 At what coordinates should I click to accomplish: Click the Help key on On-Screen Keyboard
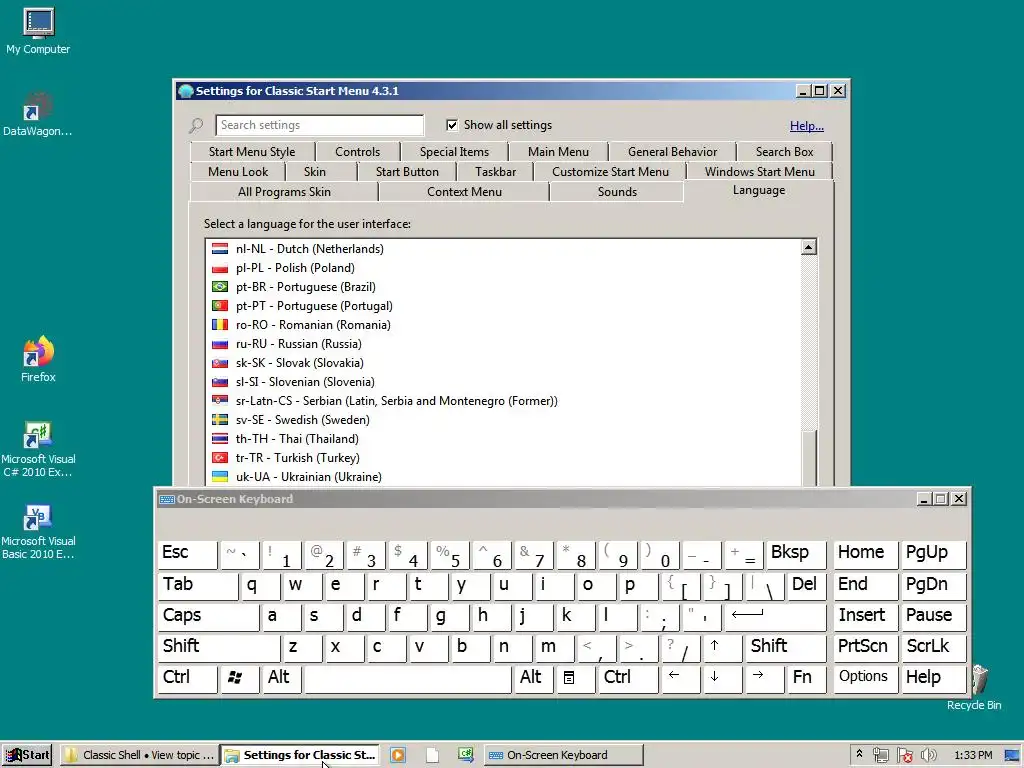tap(933, 678)
